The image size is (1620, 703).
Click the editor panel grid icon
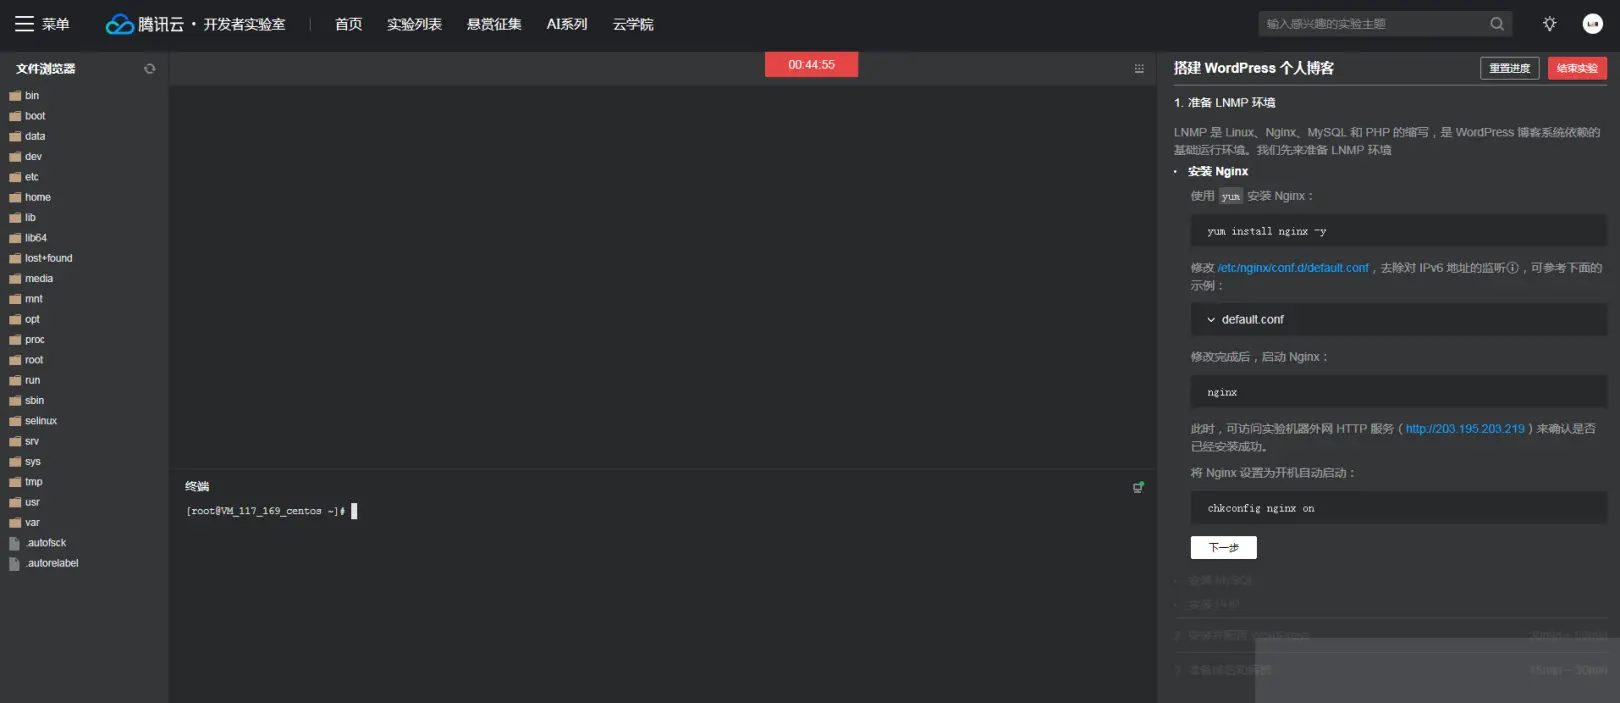tap(1139, 69)
